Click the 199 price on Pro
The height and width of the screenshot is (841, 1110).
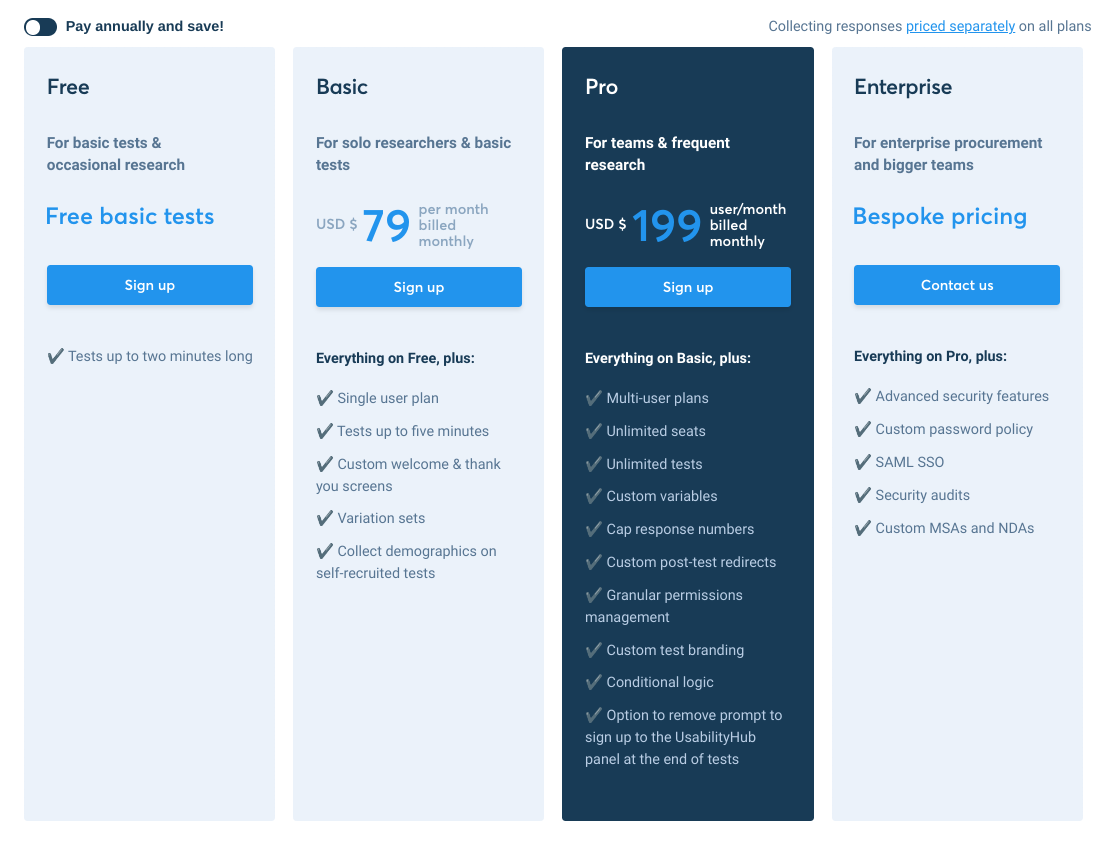(667, 226)
